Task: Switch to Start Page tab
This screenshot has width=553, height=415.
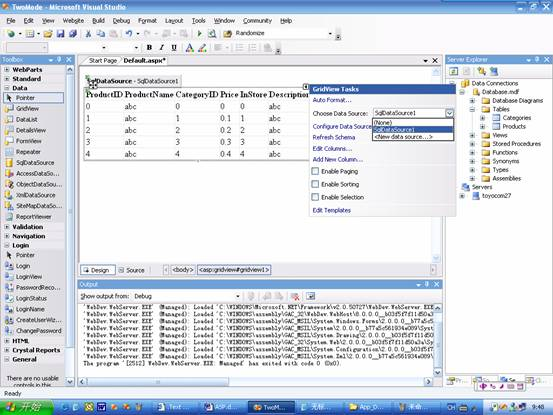Action: click(x=103, y=61)
